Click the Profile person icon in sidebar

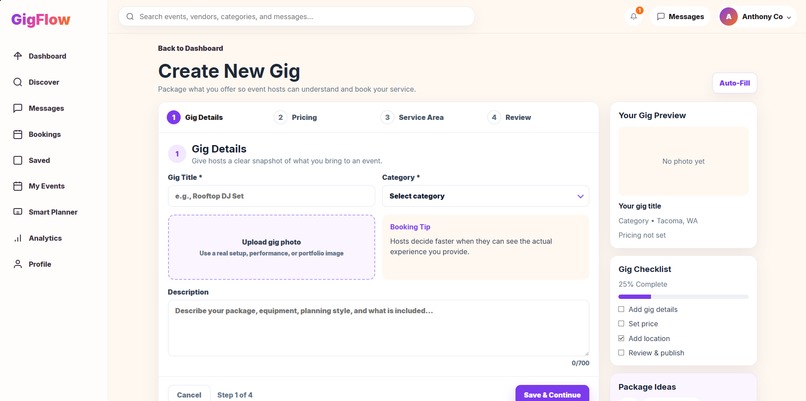[18, 264]
